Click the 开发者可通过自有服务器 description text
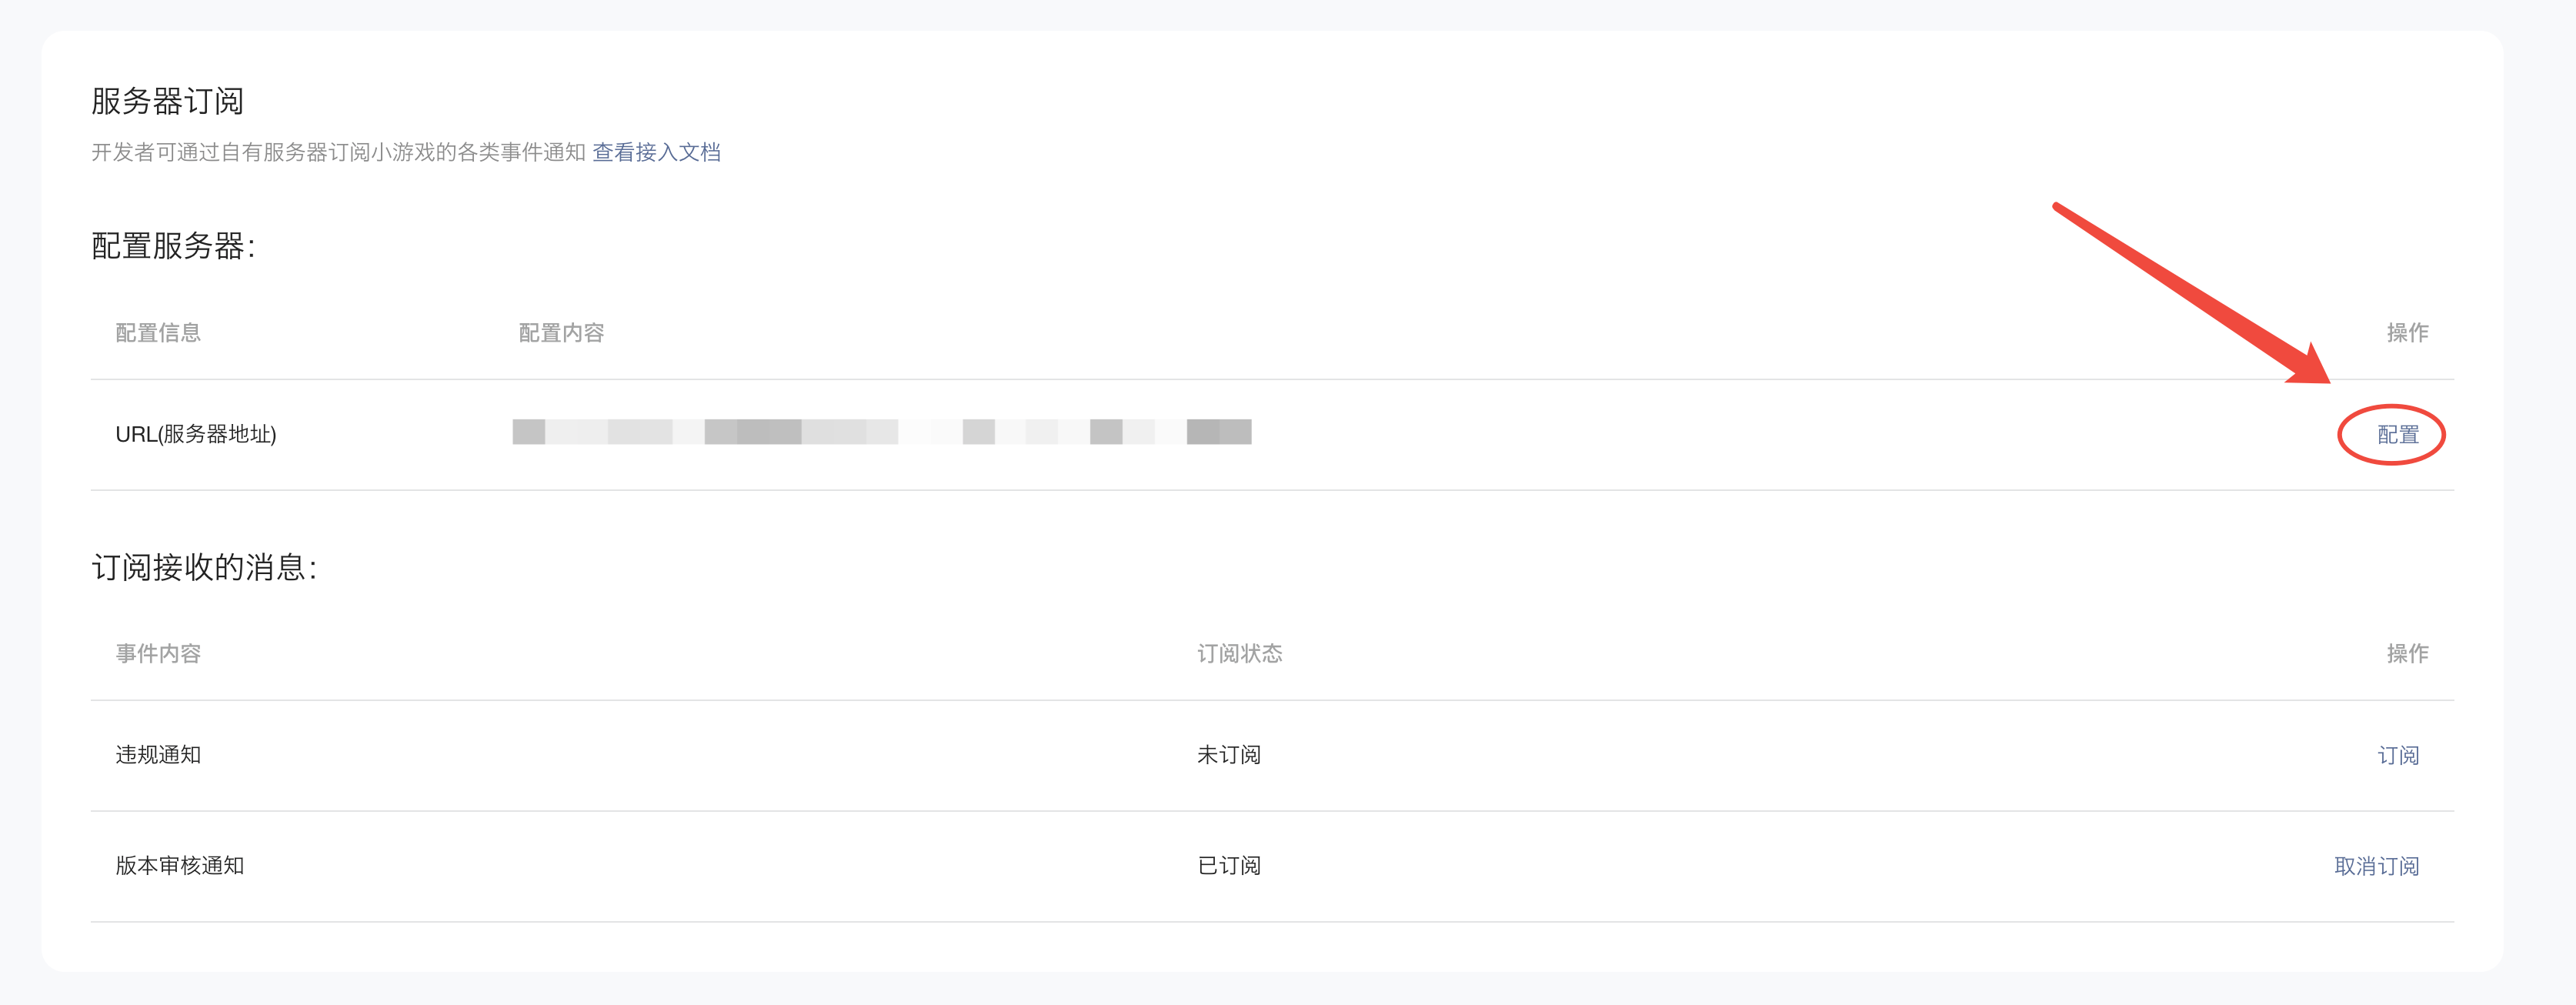Screen dimensions: 2576x1005 (x=338, y=152)
